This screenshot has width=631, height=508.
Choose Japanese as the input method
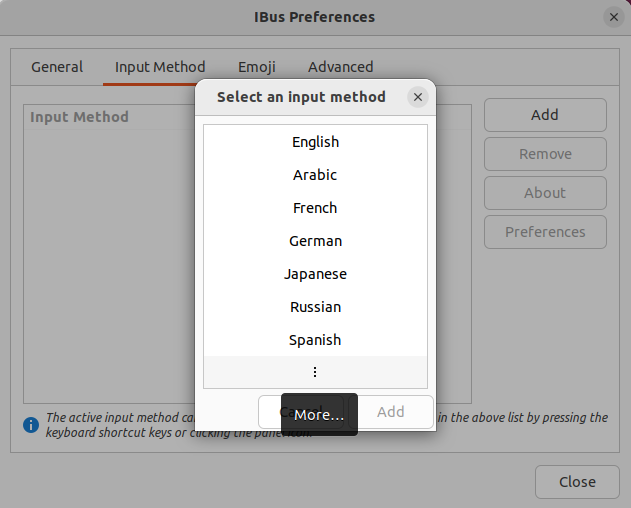pos(315,274)
